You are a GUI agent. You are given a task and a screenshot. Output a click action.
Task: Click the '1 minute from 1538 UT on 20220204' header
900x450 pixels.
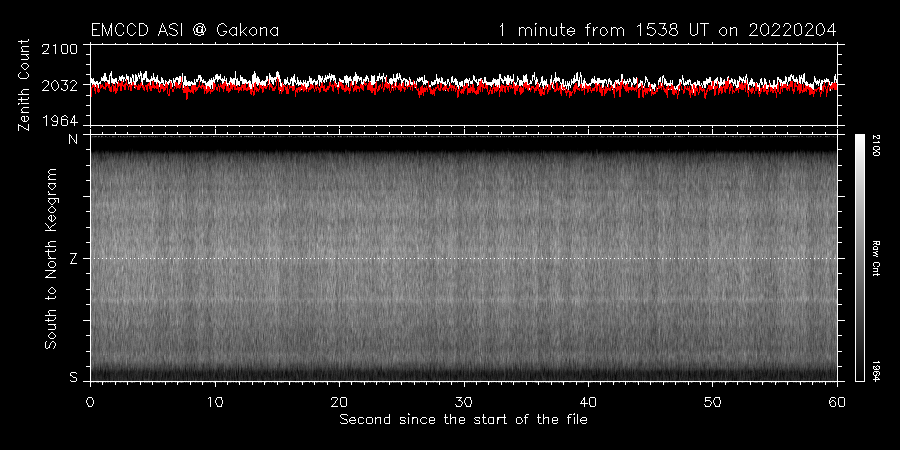click(667, 30)
